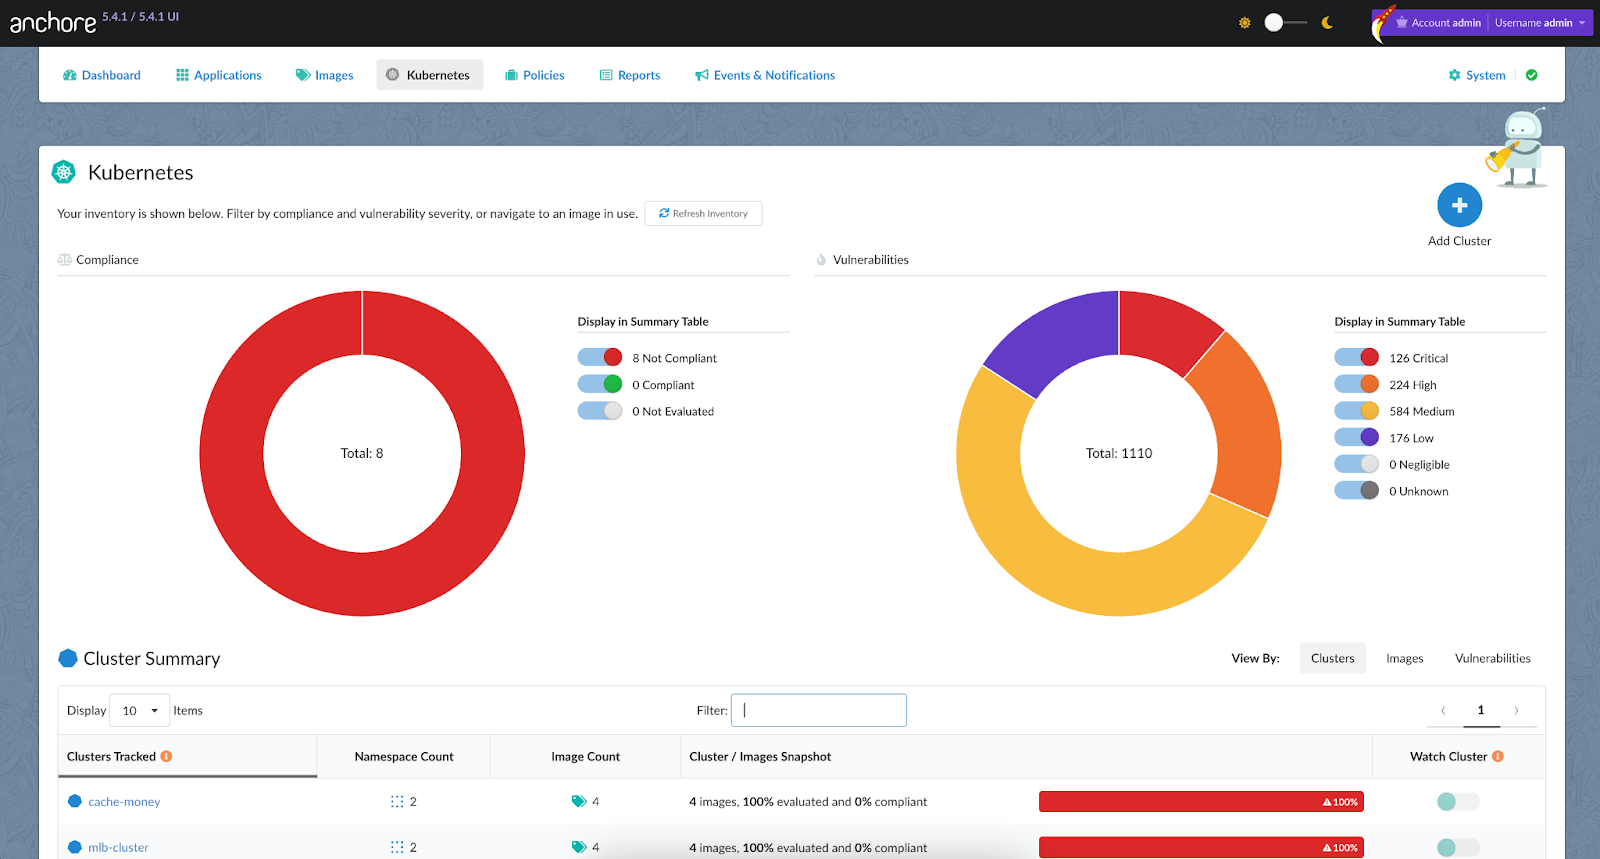
Task: Click the moon dark-mode icon
Action: pos(1327,23)
